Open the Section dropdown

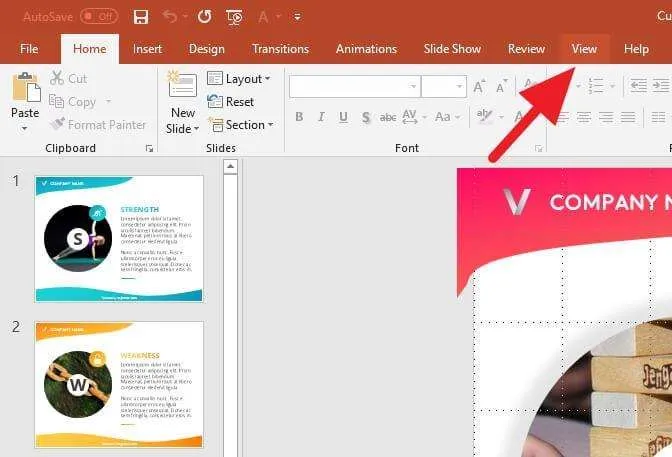240,125
